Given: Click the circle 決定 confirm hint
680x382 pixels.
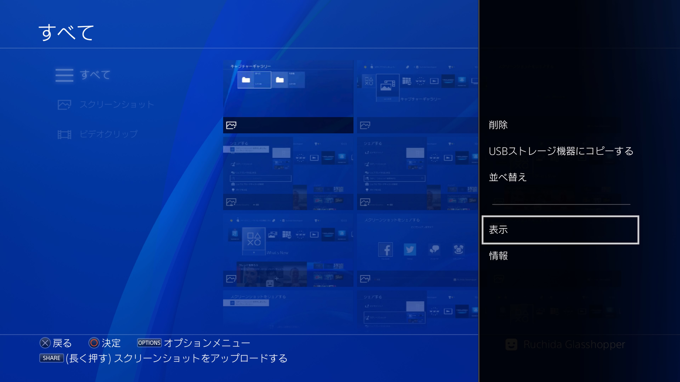Looking at the screenshot, I should point(105,343).
